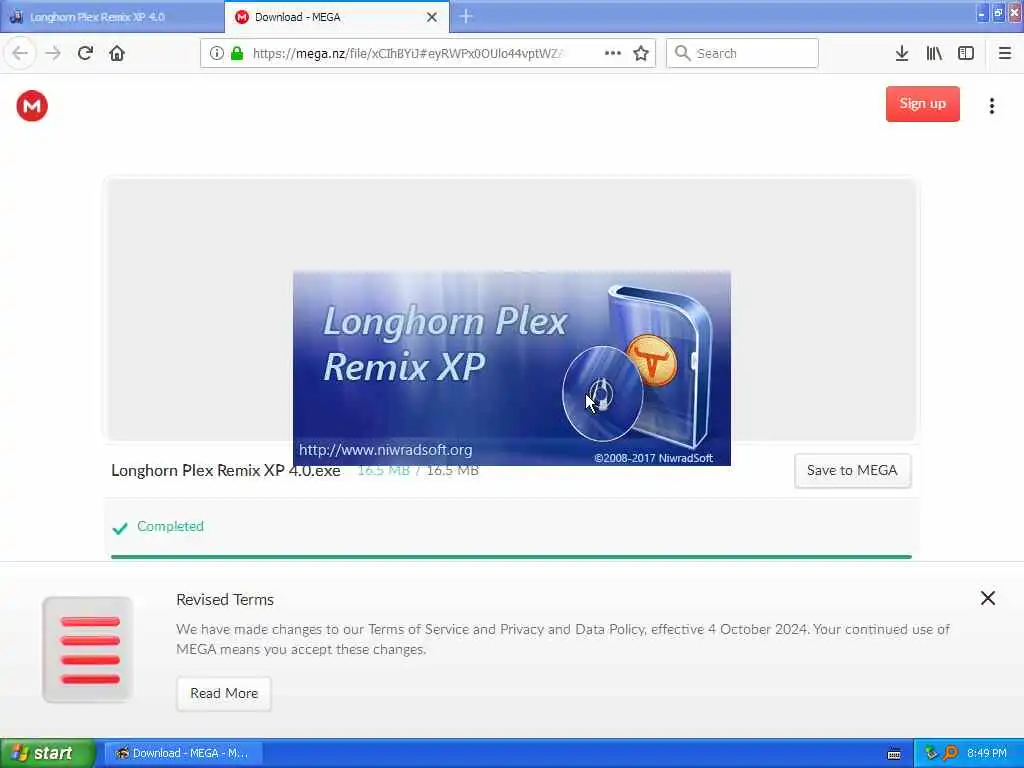Image resolution: width=1024 pixels, height=768 pixels.
Task: Click Read More in Revised Terms
Action: 224,694
